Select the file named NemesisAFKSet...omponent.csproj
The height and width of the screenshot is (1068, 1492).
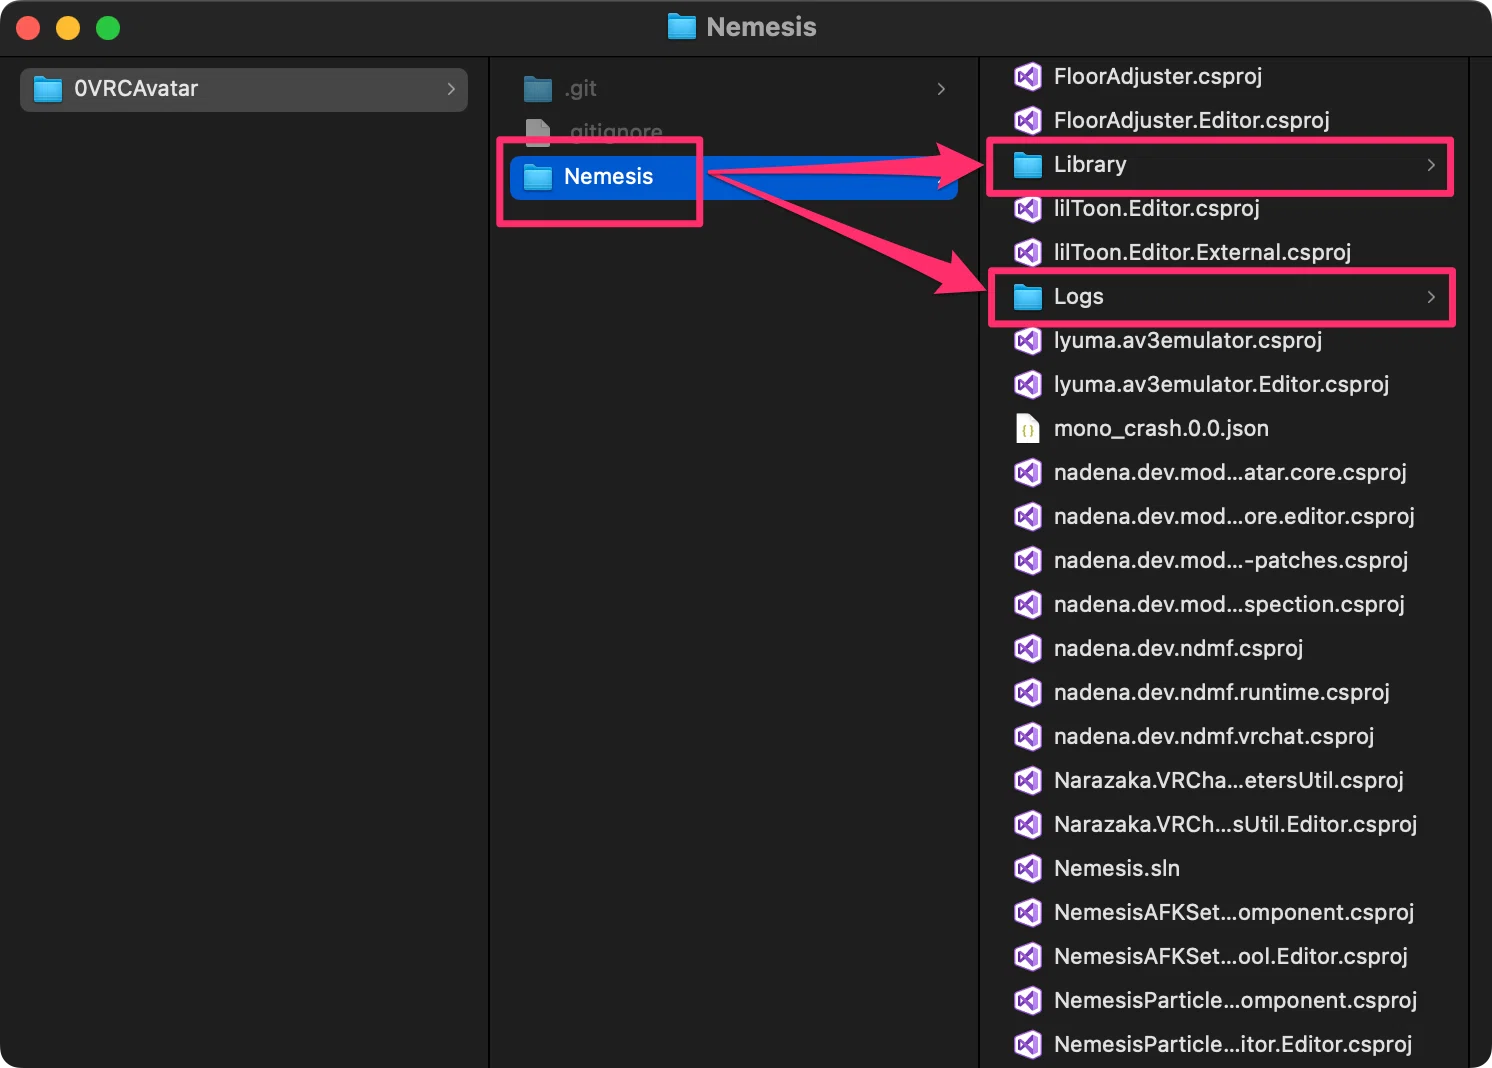pos(1234,912)
